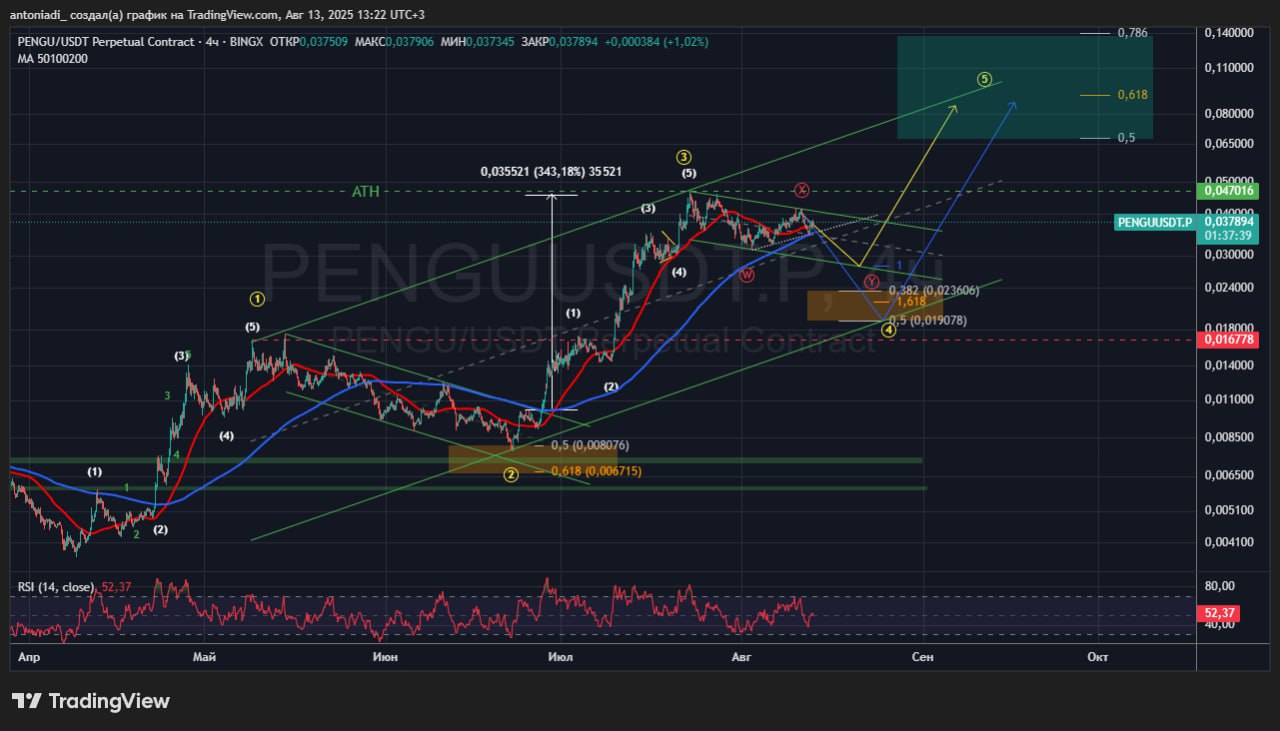This screenshot has height=731, width=1280.
Task: Click yellow 0,618 Fibonacci label in green zone
Action: click(x=1132, y=95)
